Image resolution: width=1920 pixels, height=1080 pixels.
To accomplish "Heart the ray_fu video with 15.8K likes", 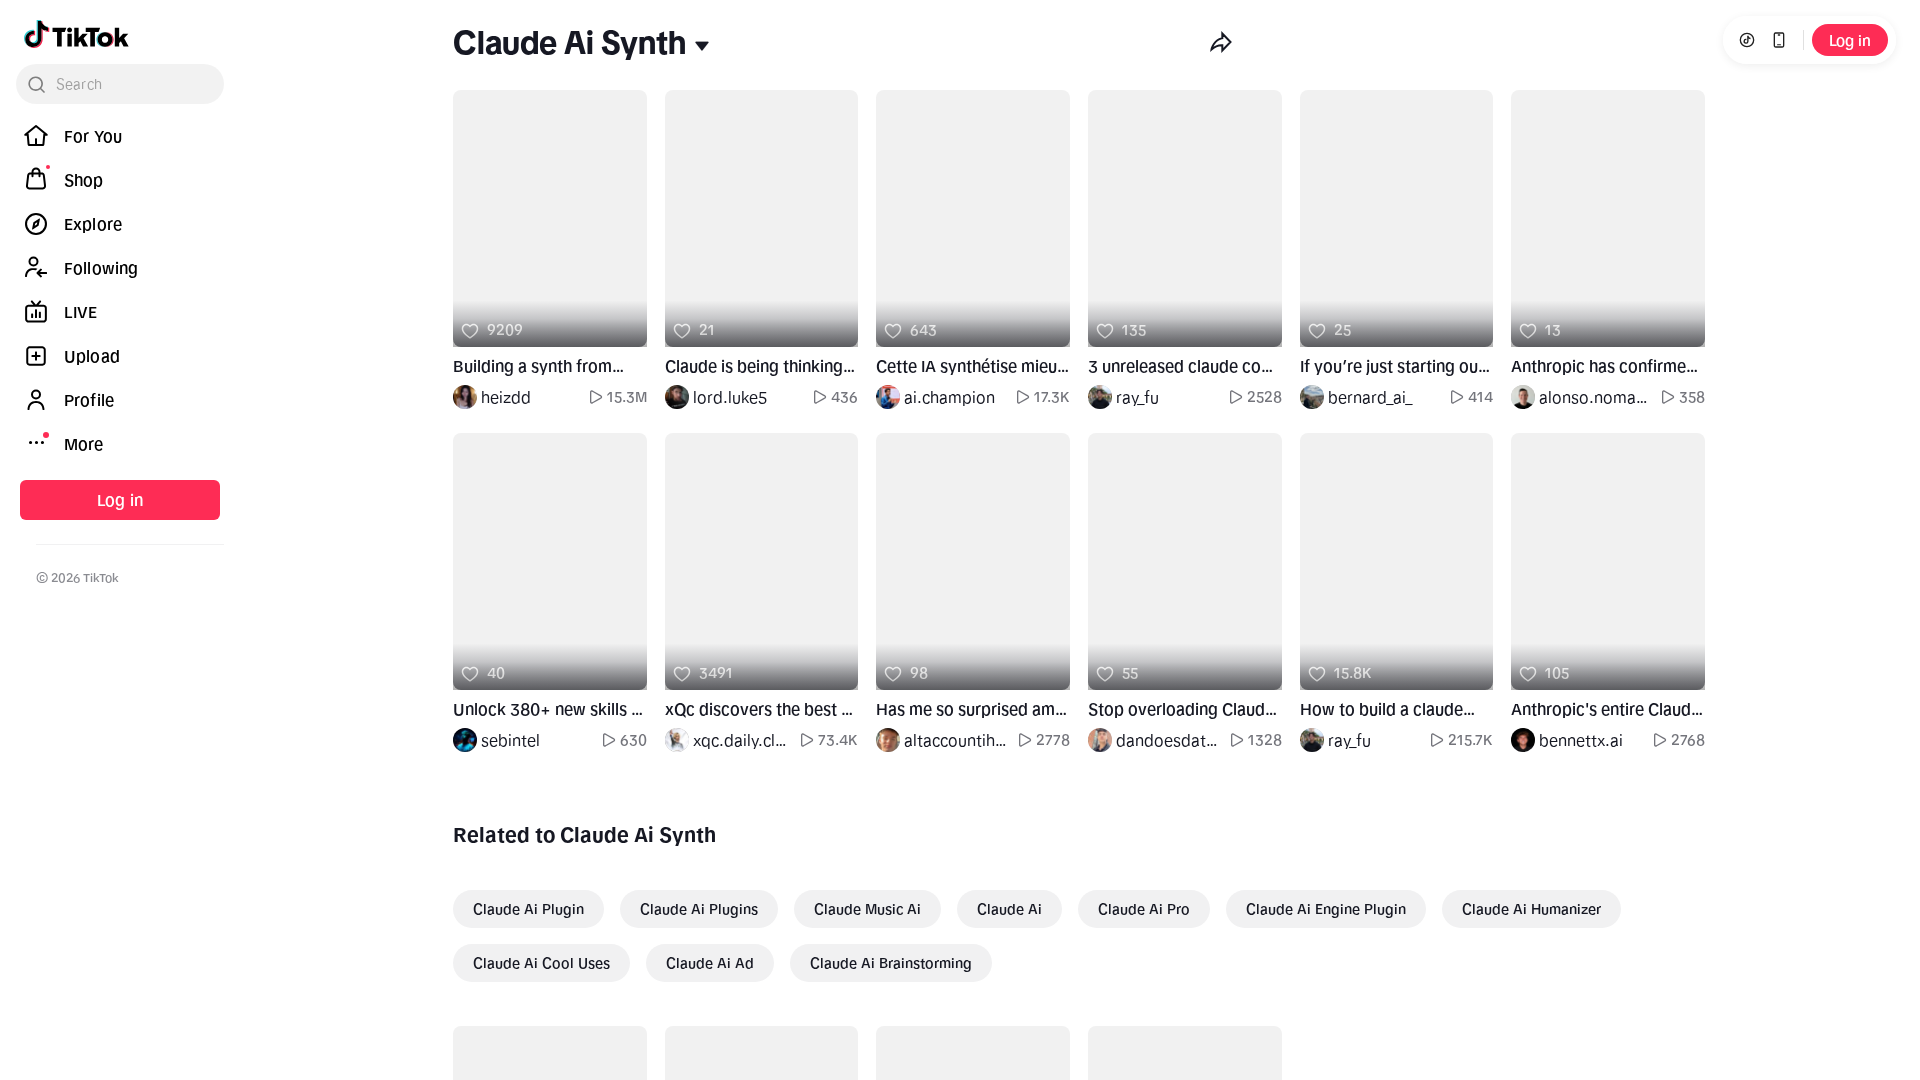I will (1317, 674).
